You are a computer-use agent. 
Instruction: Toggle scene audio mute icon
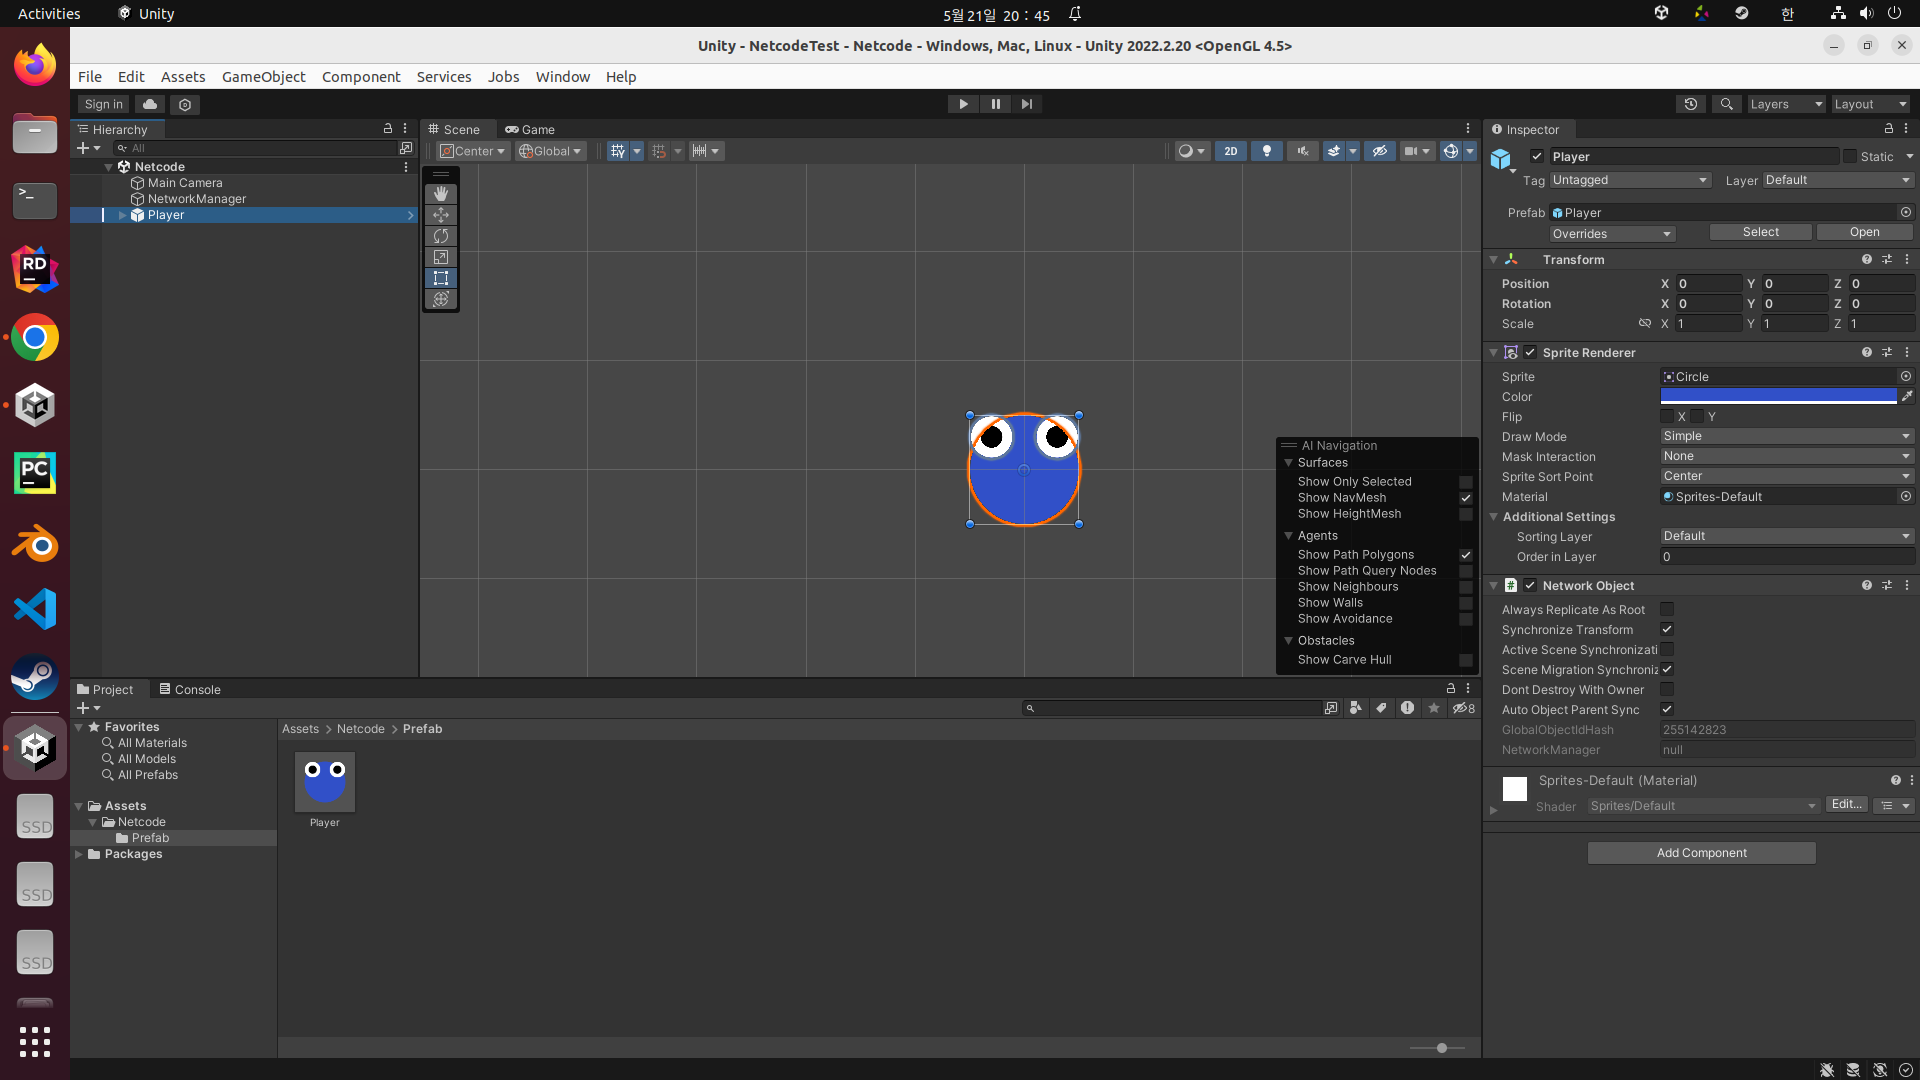coord(1303,151)
